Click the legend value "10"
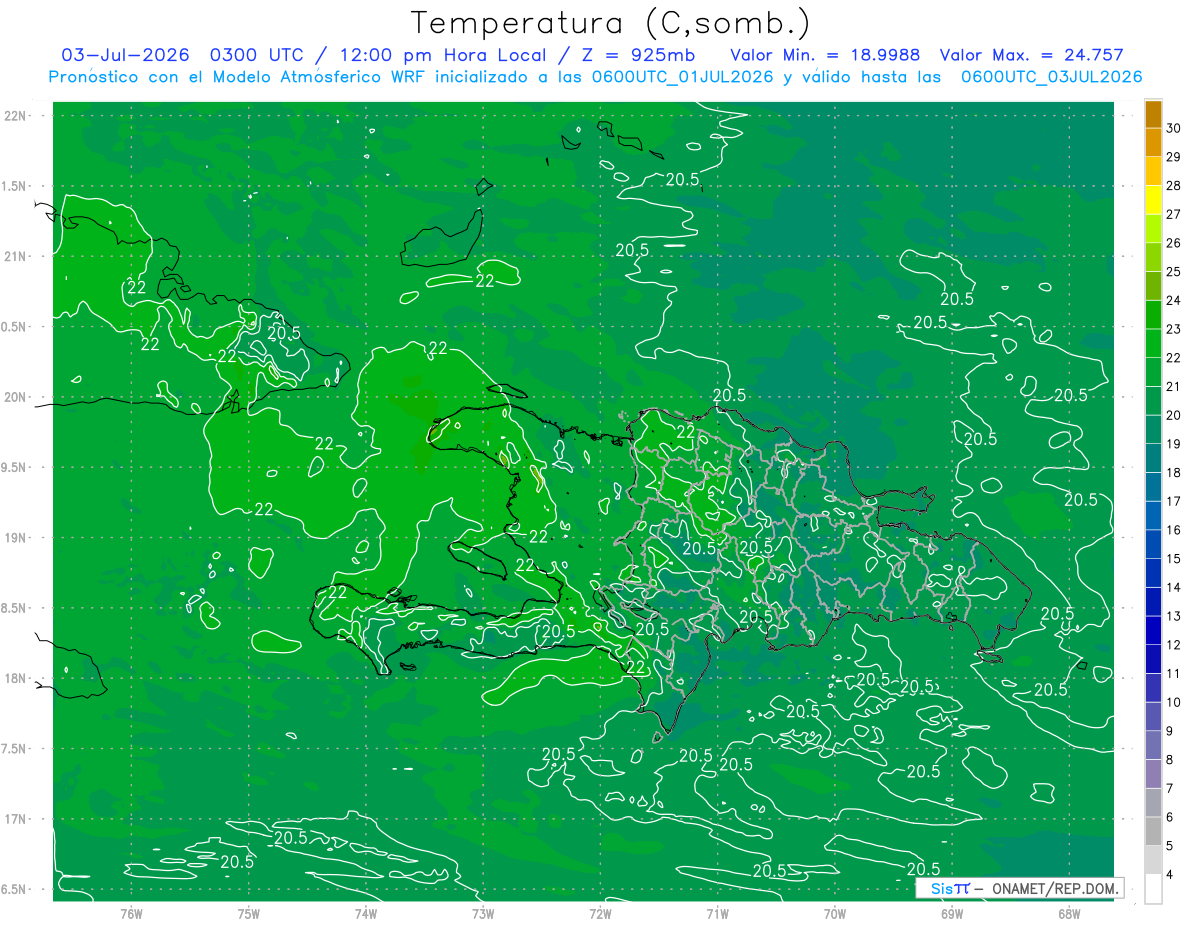Screen dimensions: 1200x927 pos(1174,703)
